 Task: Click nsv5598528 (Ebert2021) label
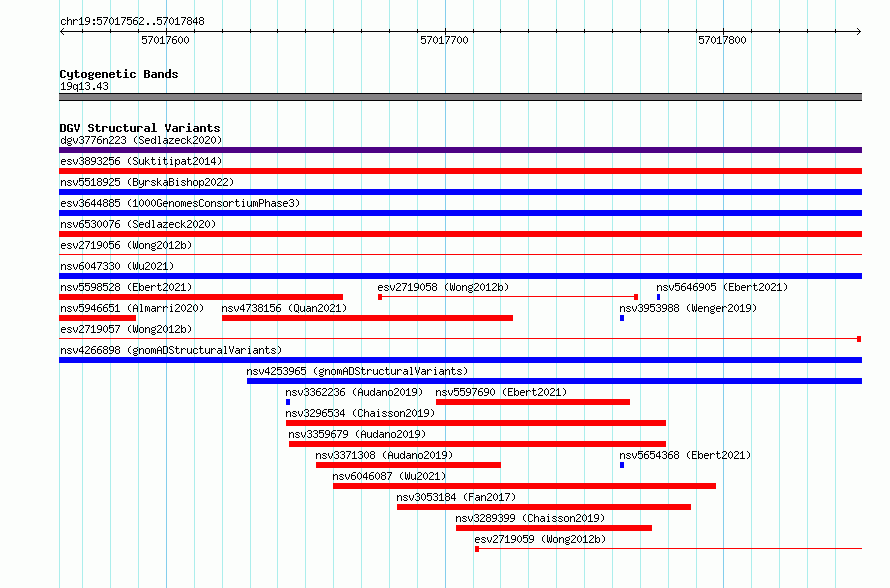tap(126, 287)
